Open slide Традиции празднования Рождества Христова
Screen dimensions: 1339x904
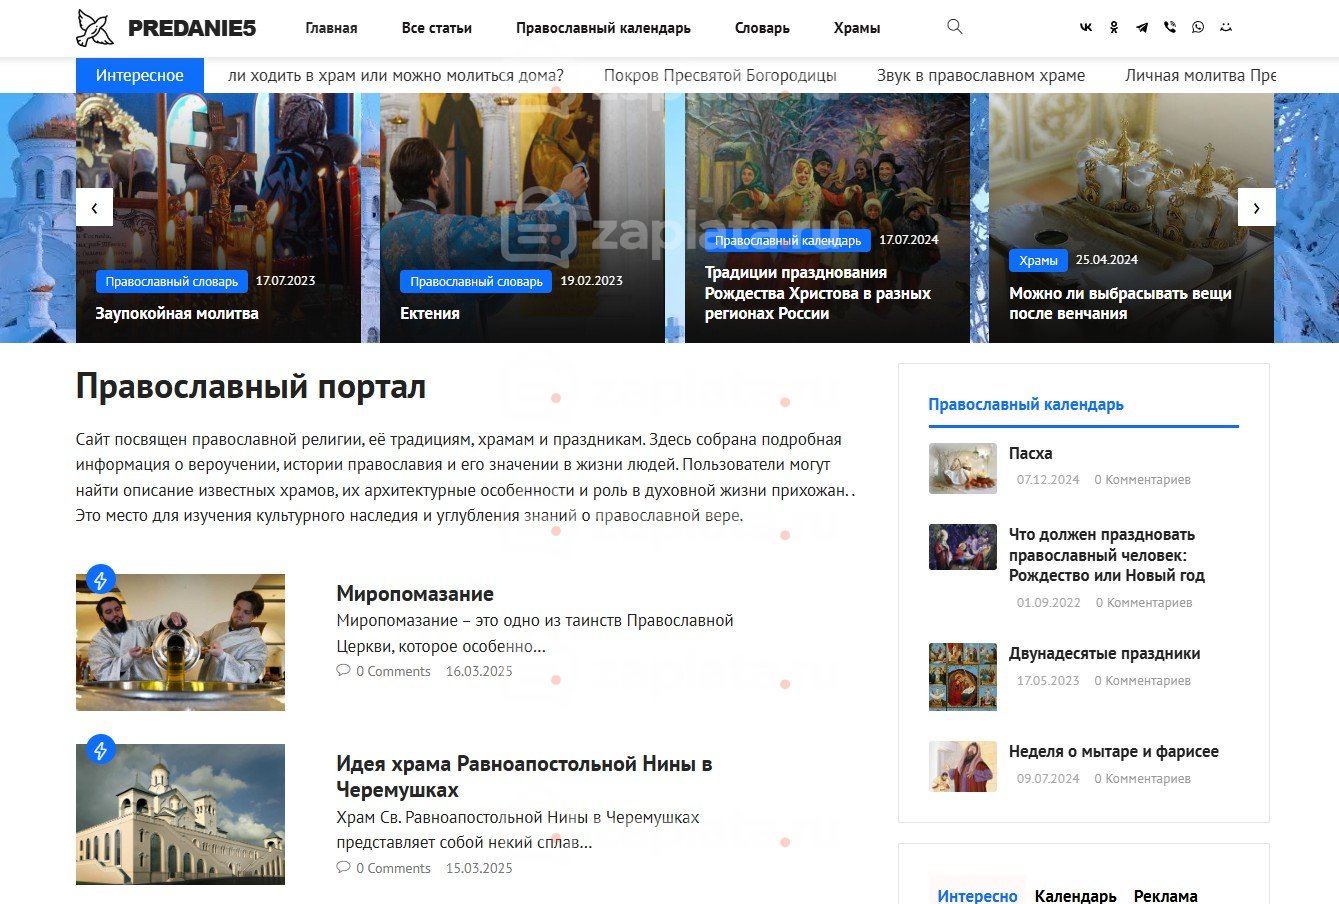(x=818, y=293)
